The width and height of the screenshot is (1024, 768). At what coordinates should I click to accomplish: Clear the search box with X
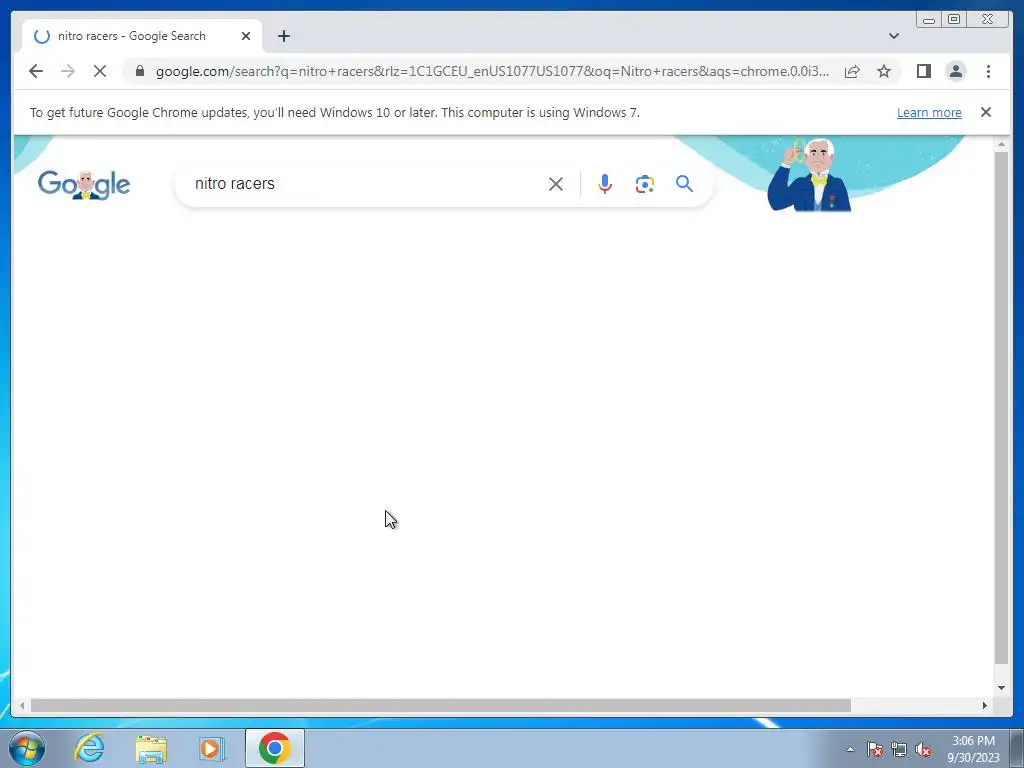pyautogui.click(x=556, y=184)
